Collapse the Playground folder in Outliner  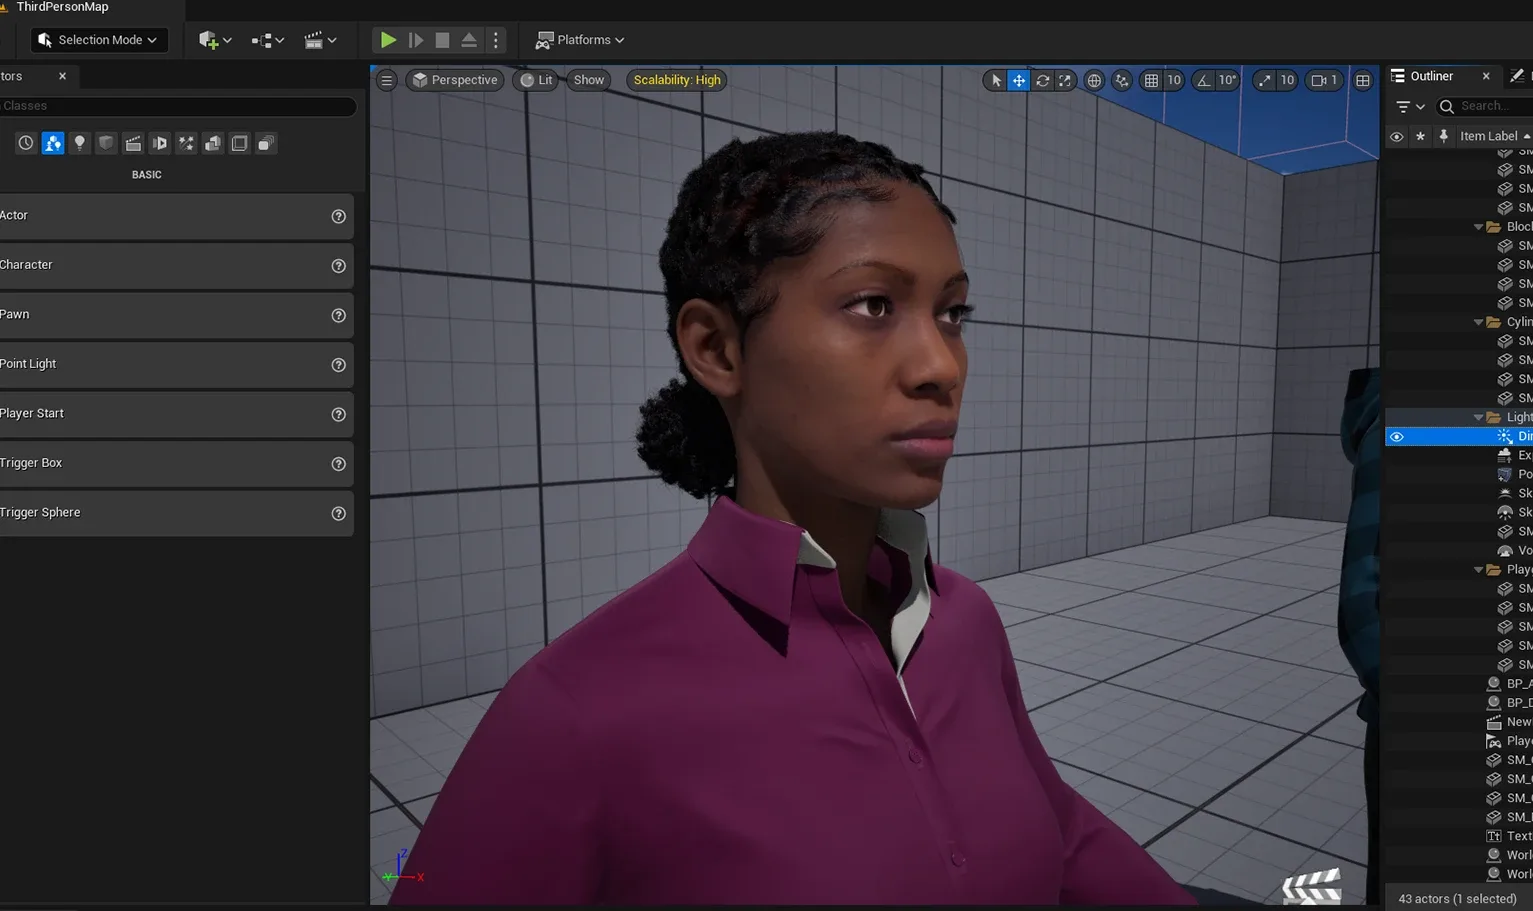(1479, 570)
